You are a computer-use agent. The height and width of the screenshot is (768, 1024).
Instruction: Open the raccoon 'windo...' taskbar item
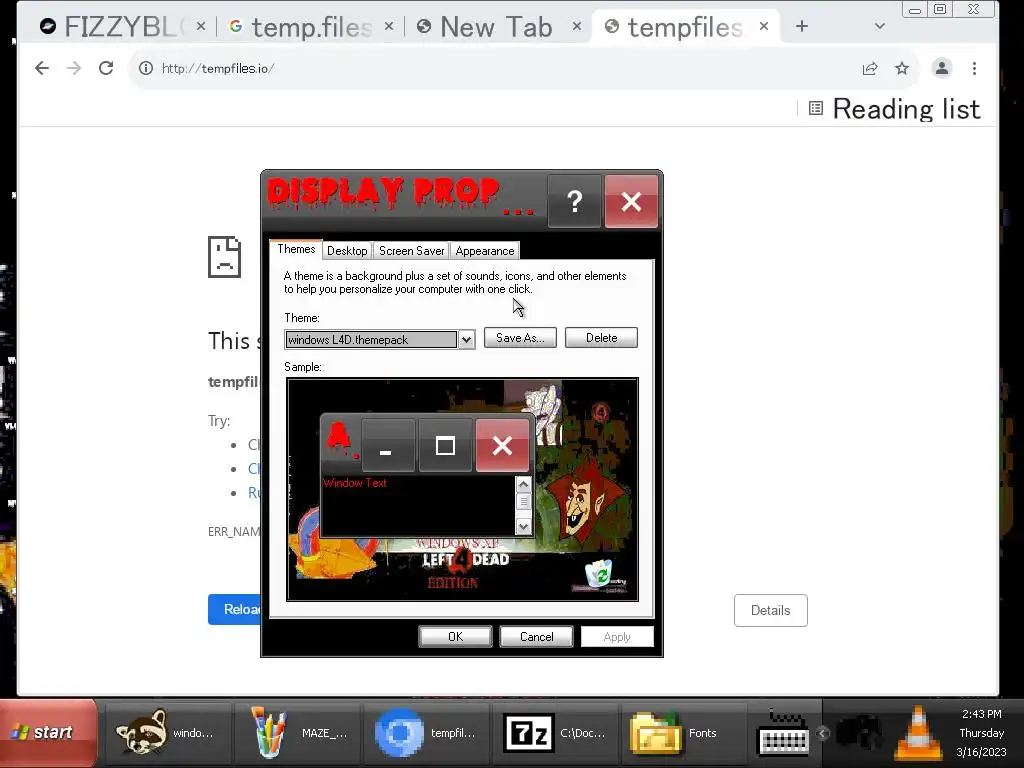(166, 733)
